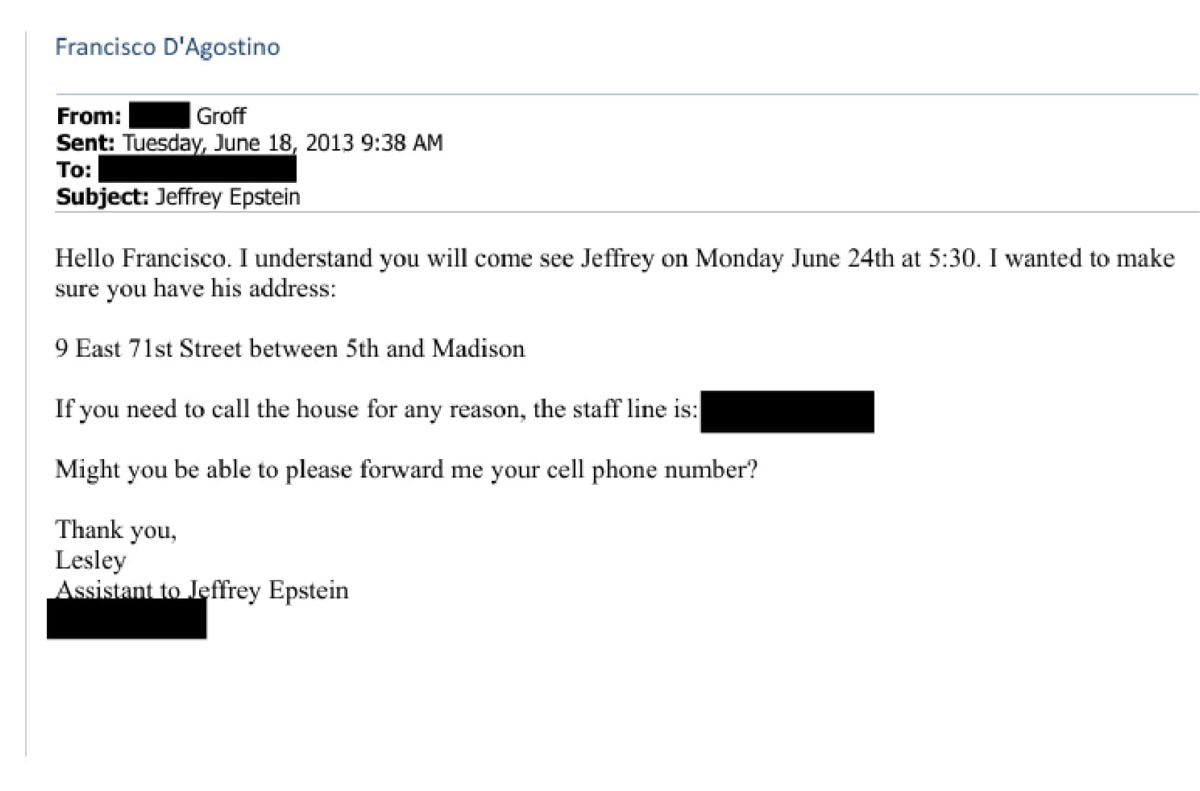
Task: Select the redacted sender first name box
Action: [x=159, y=116]
